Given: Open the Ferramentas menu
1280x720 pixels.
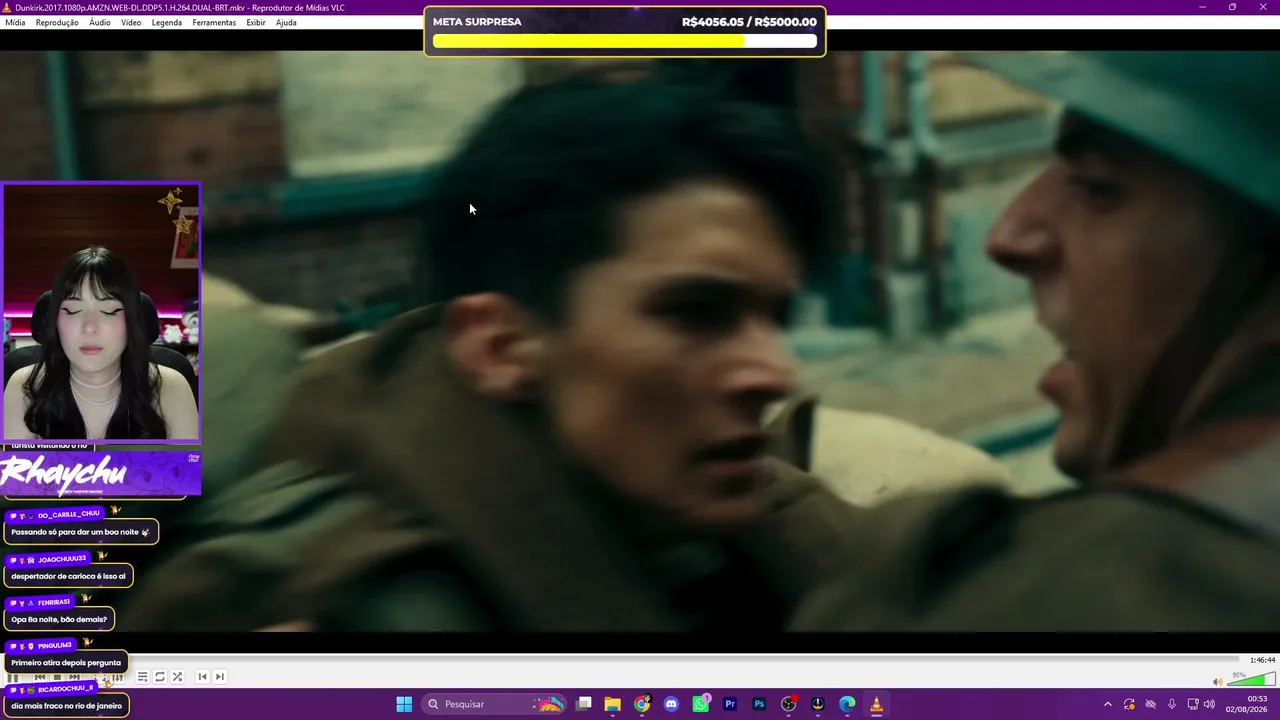Looking at the screenshot, I should click(214, 22).
